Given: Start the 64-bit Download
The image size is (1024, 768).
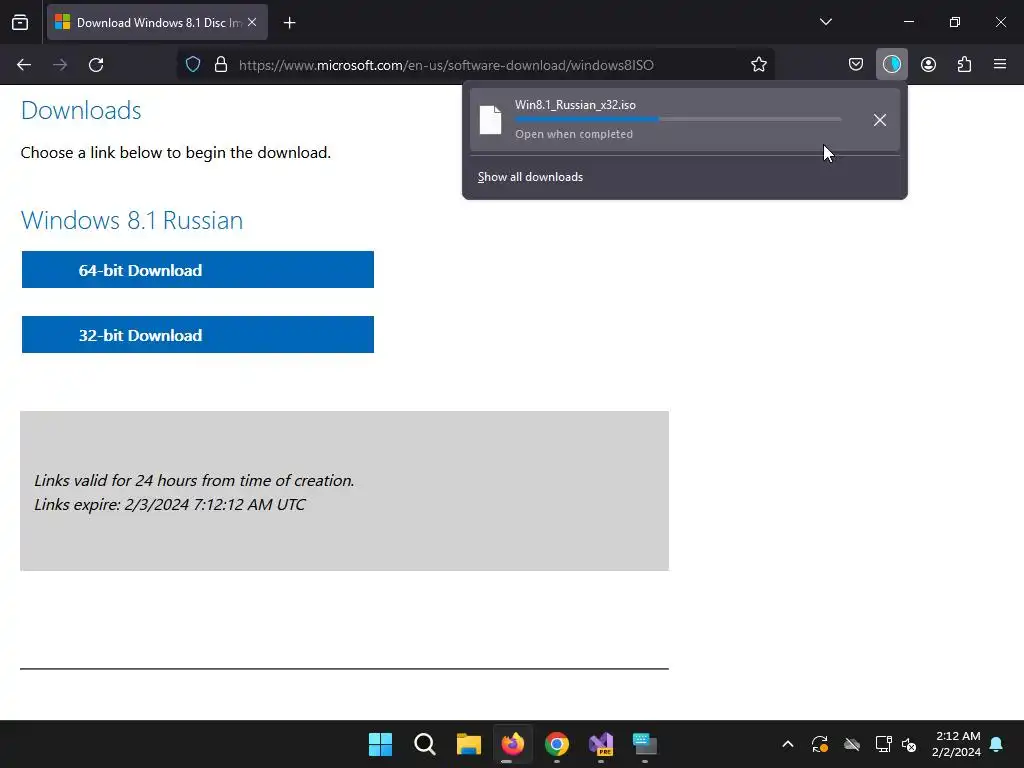Looking at the screenshot, I should tap(198, 270).
